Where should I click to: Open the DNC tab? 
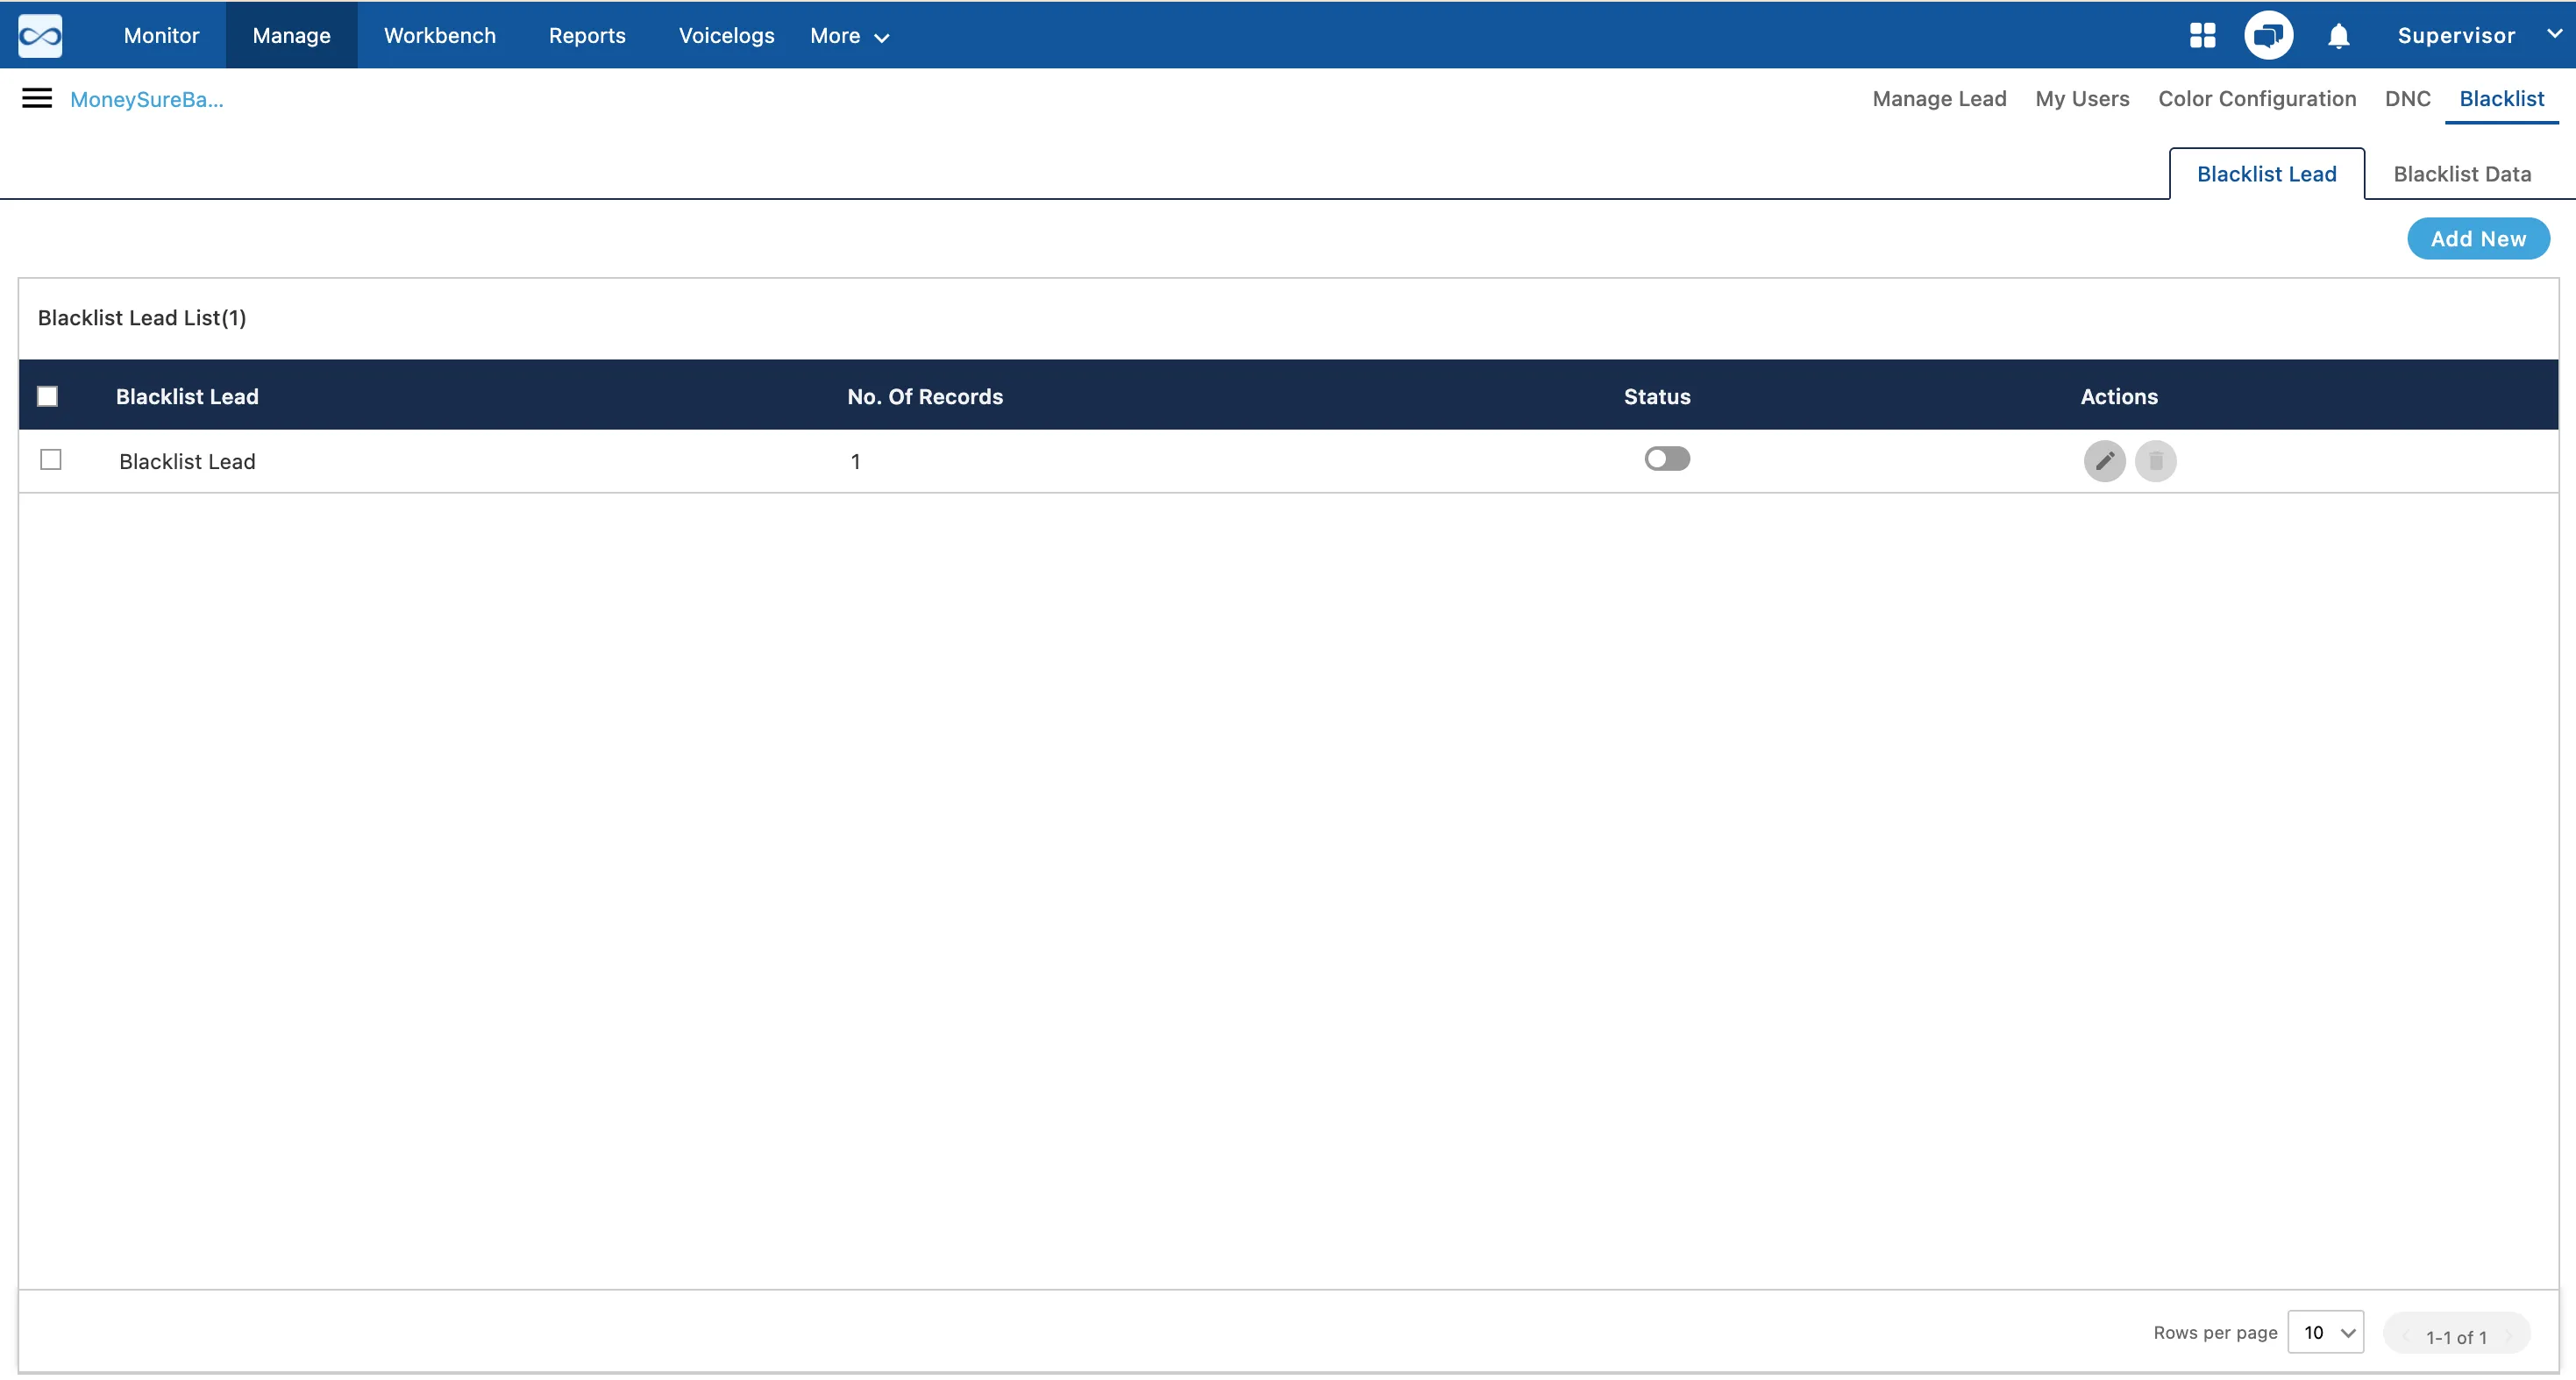coord(2407,98)
